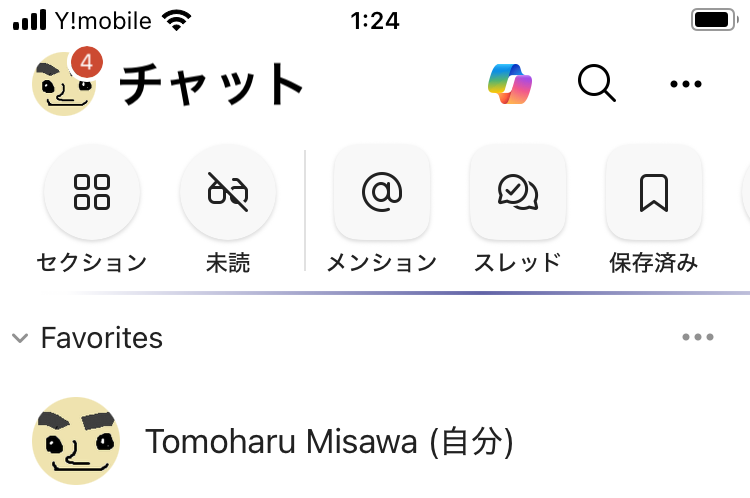Tap the チャット title heading
This screenshot has height=498, width=750.
pos(210,84)
